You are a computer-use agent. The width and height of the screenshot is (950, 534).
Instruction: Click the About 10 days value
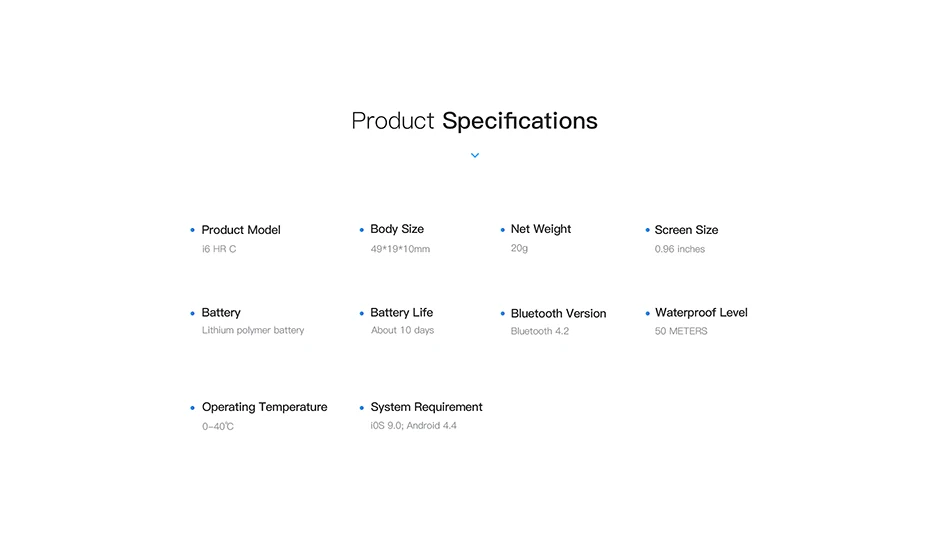pyautogui.click(x=402, y=330)
